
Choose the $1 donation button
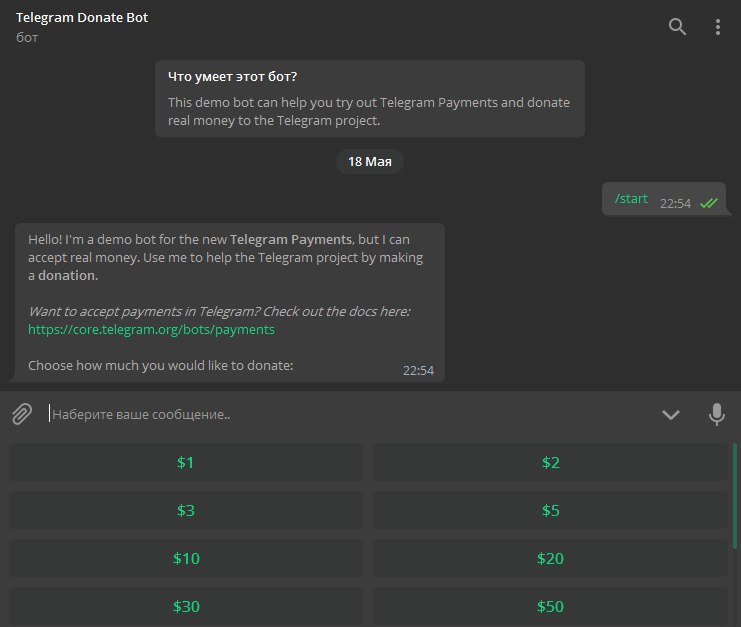(186, 462)
